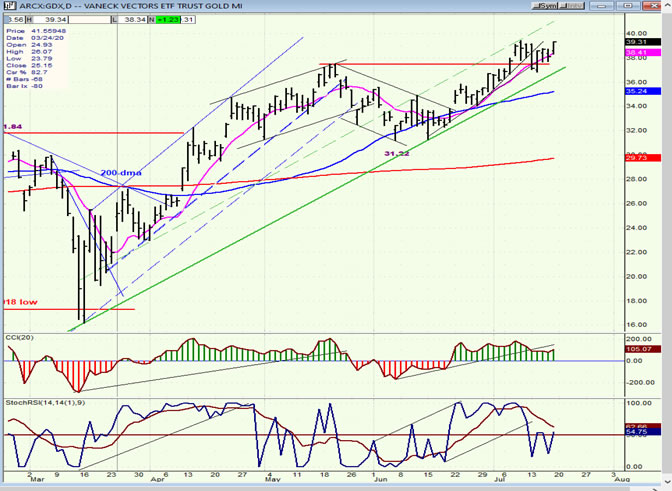Image resolution: width=672 pixels, height=491 pixels.
Task: Click the red 29.73 moving average tag
Action: [x=637, y=158]
